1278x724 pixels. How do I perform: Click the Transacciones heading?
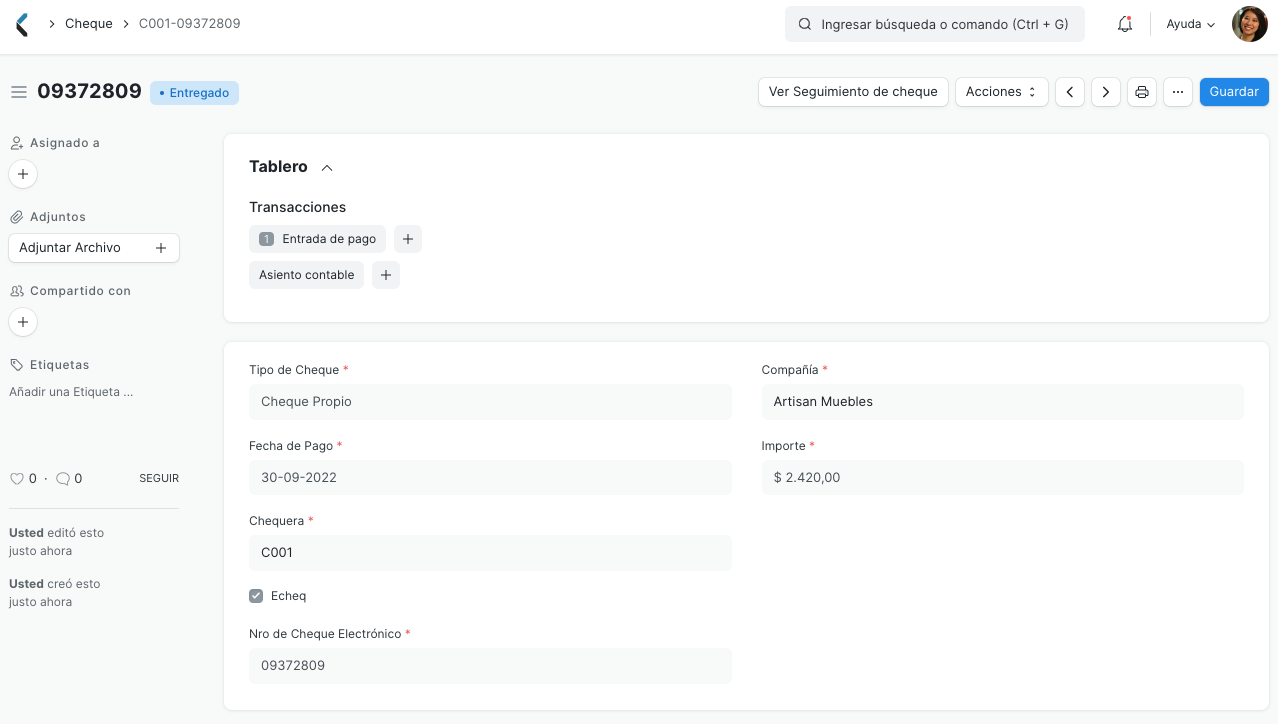point(297,207)
